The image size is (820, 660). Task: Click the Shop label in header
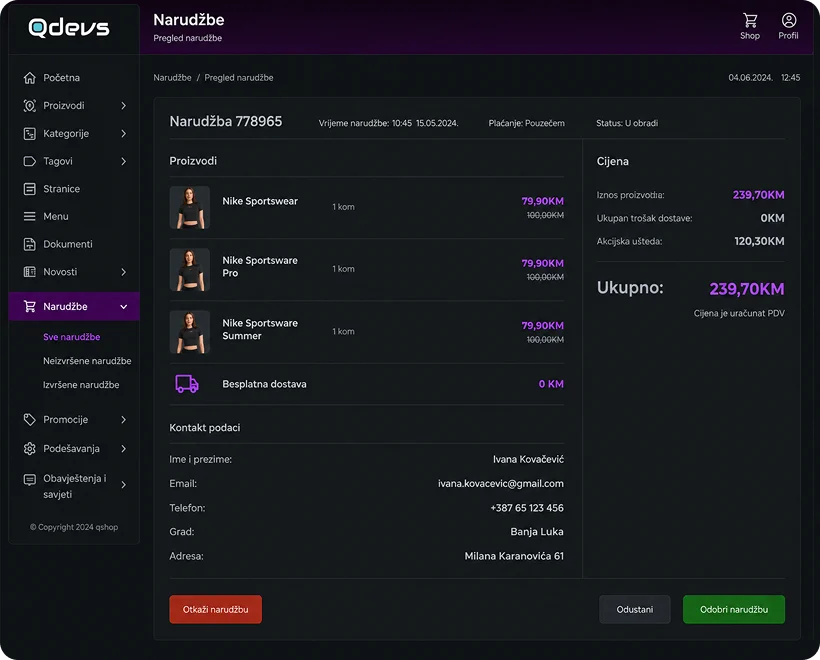(750, 36)
